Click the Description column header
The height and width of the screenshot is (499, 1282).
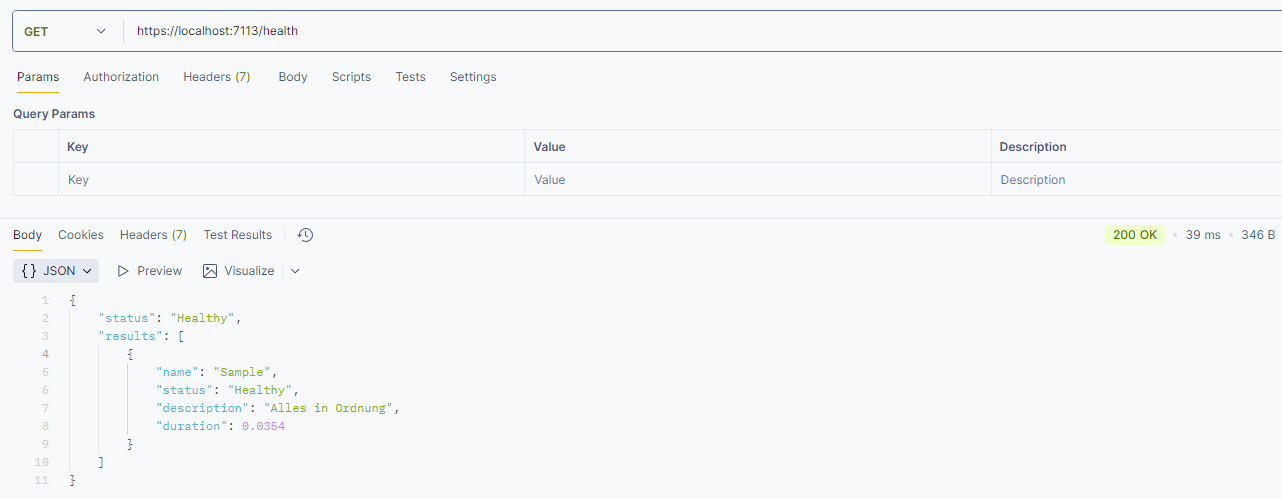pyautogui.click(x=1033, y=147)
